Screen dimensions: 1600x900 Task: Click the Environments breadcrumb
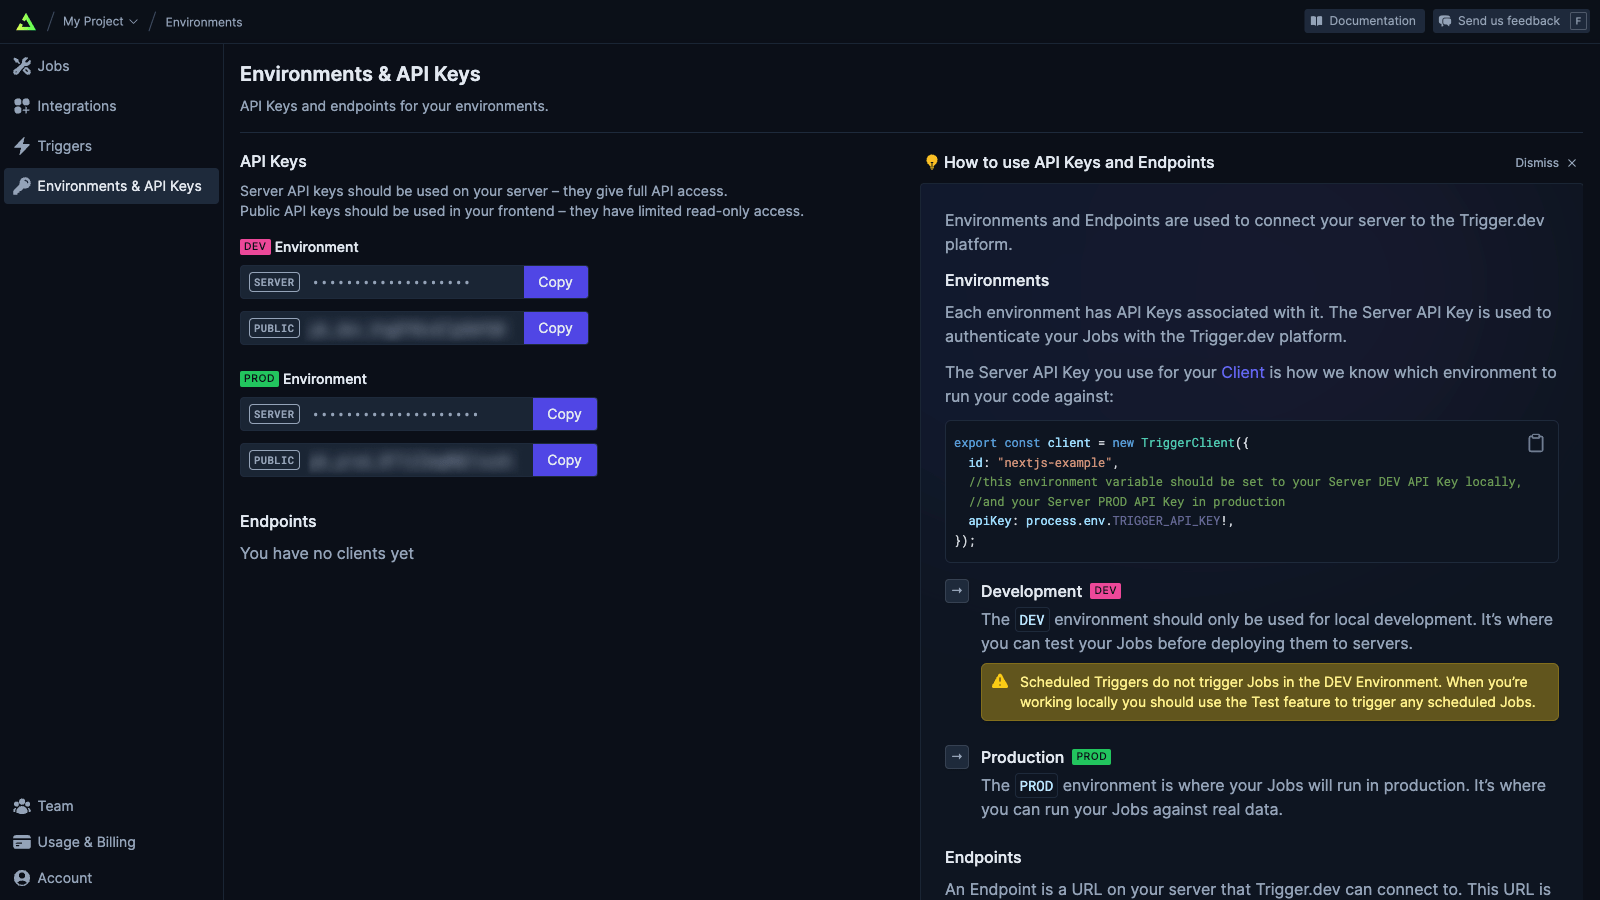tap(204, 22)
